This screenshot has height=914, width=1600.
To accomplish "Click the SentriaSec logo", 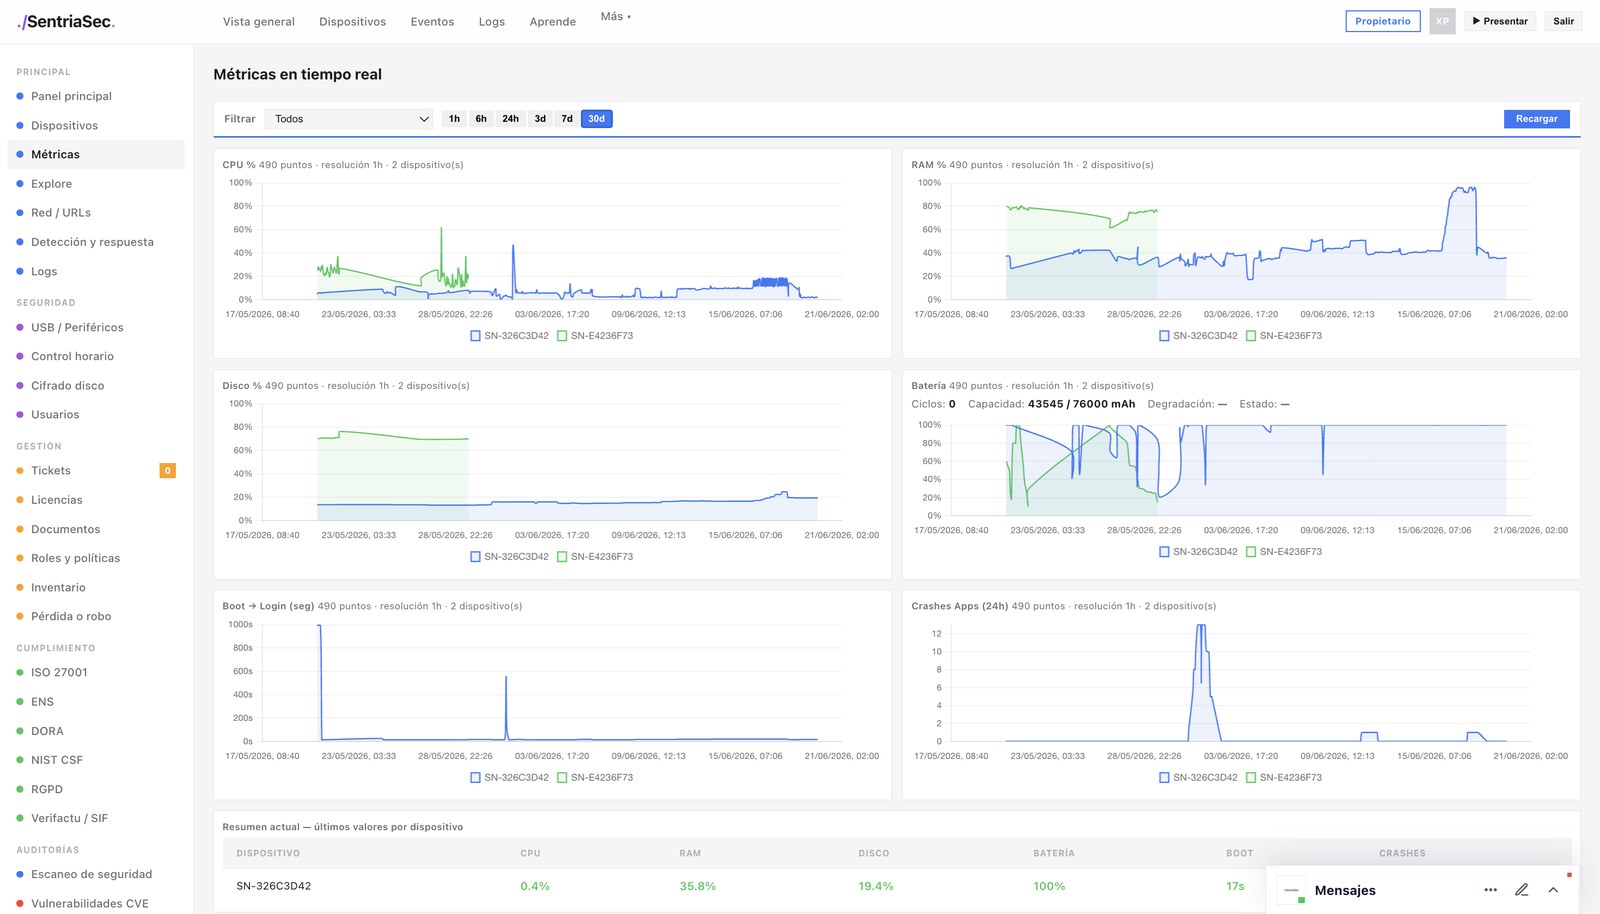I will point(66,21).
